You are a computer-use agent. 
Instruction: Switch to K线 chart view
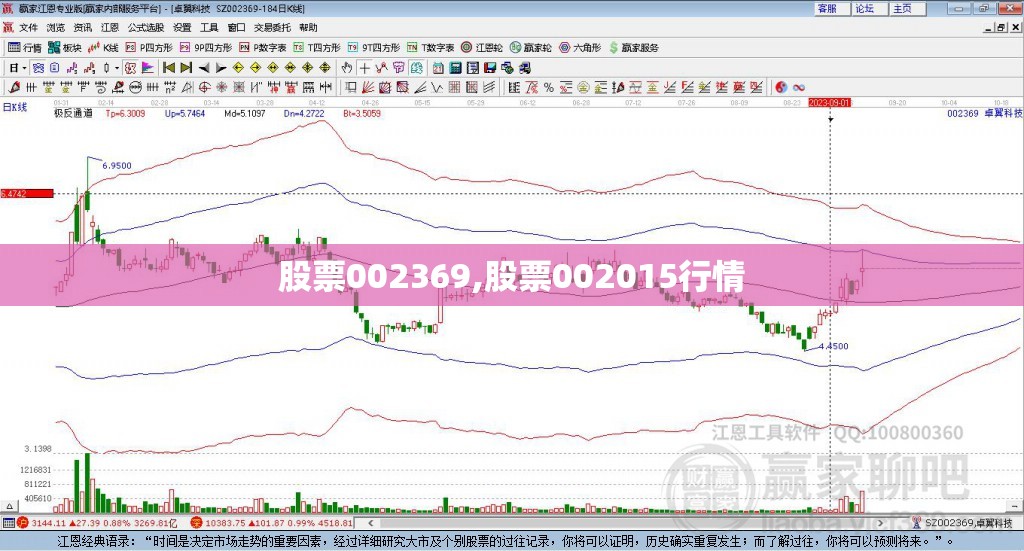point(104,48)
